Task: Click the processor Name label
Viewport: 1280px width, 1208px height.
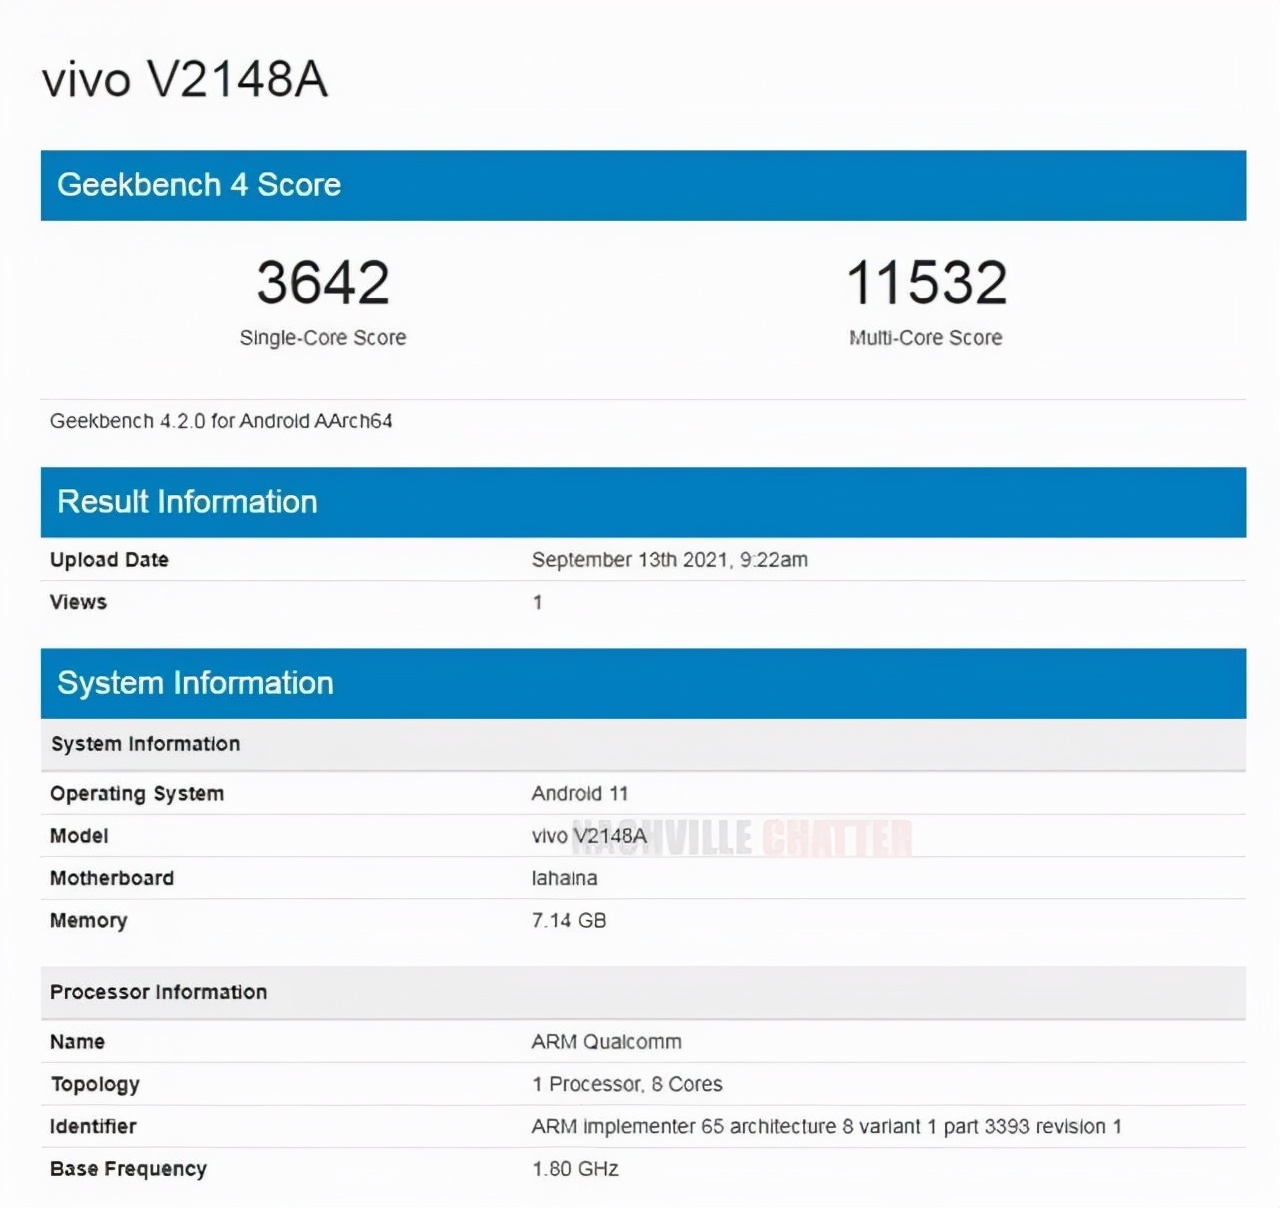Action: pos(77,1042)
